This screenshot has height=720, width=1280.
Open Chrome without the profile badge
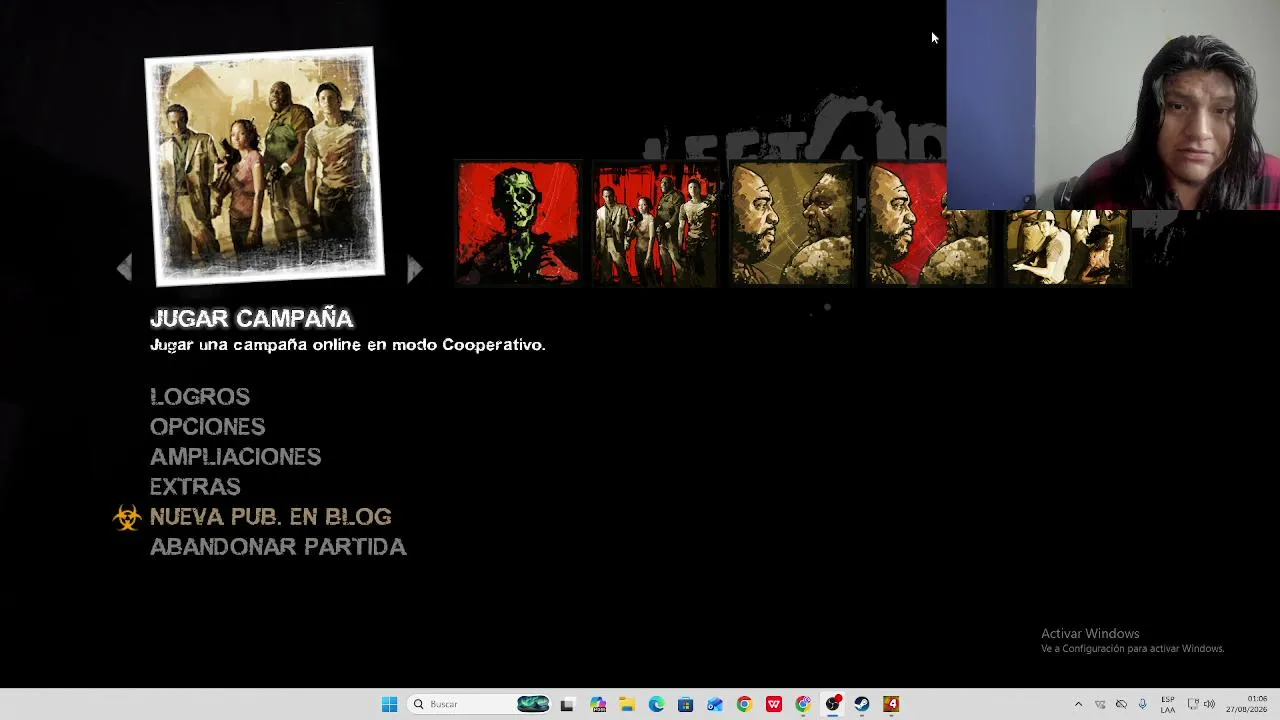744,704
